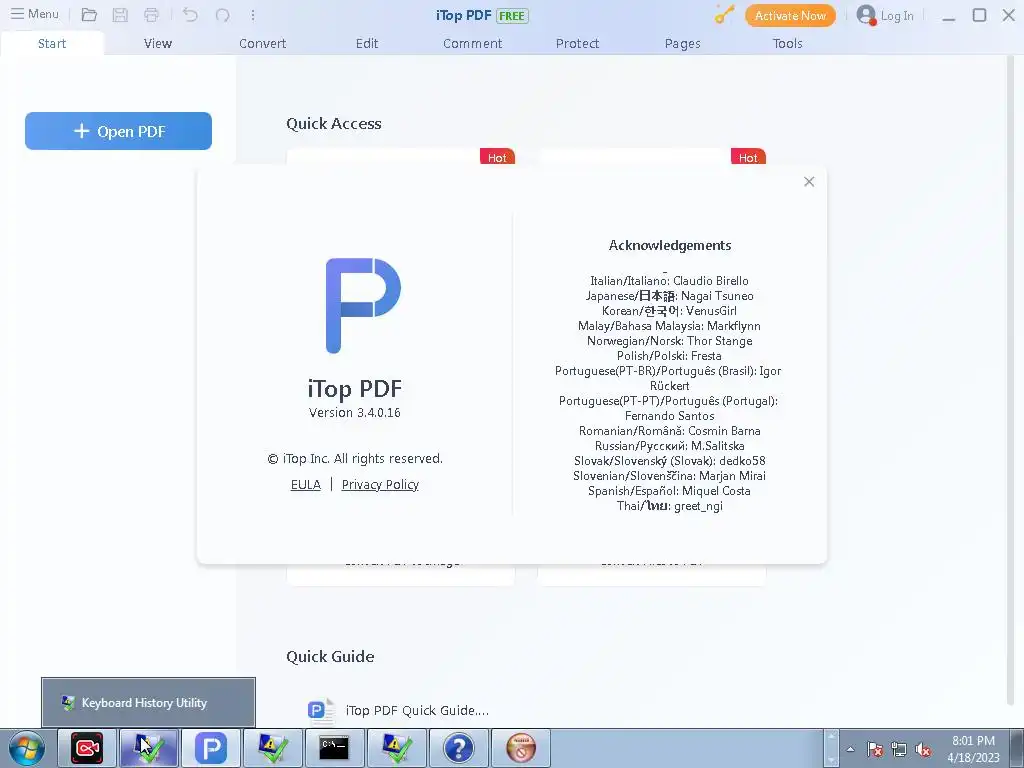Click the taskbar clock showing 8:01 PM
Image resolution: width=1024 pixels, height=768 pixels.
click(x=973, y=749)
